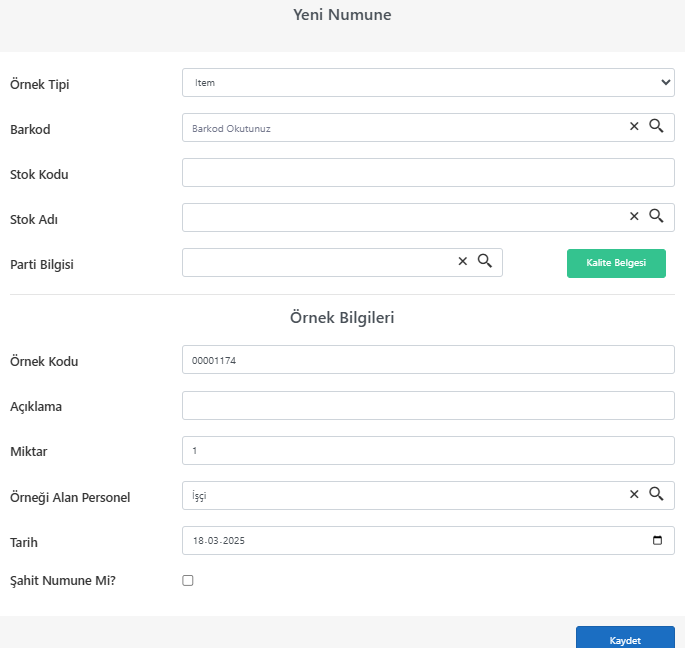Screen dimensions: 685x666
Task: Click the Tarih date value 18.03.2025
Action: click(219, 541)
